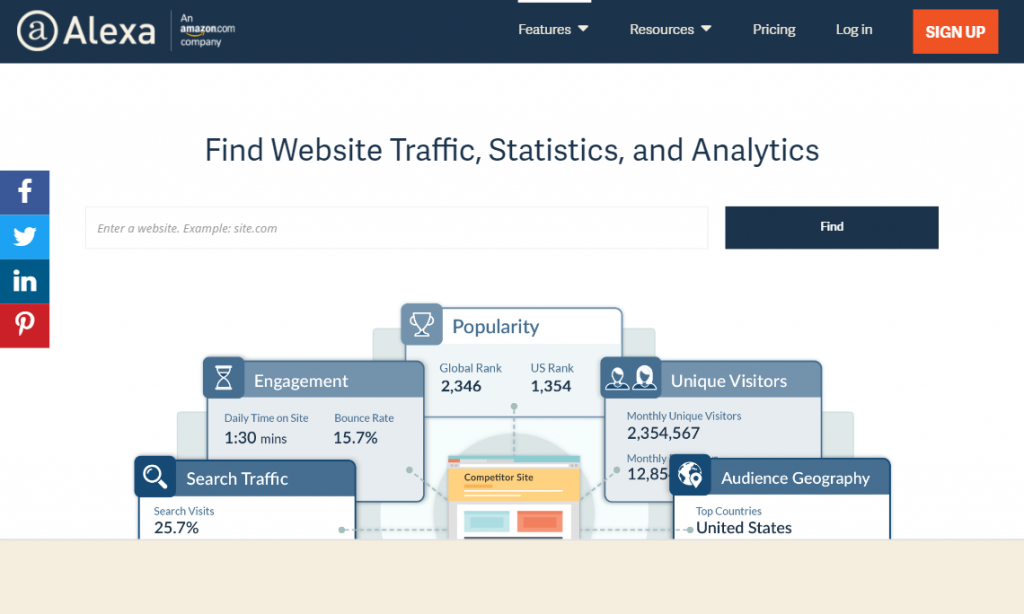1024x614 pixels.
Task: Share page via Pinterest icon
Action: point(24,325)
